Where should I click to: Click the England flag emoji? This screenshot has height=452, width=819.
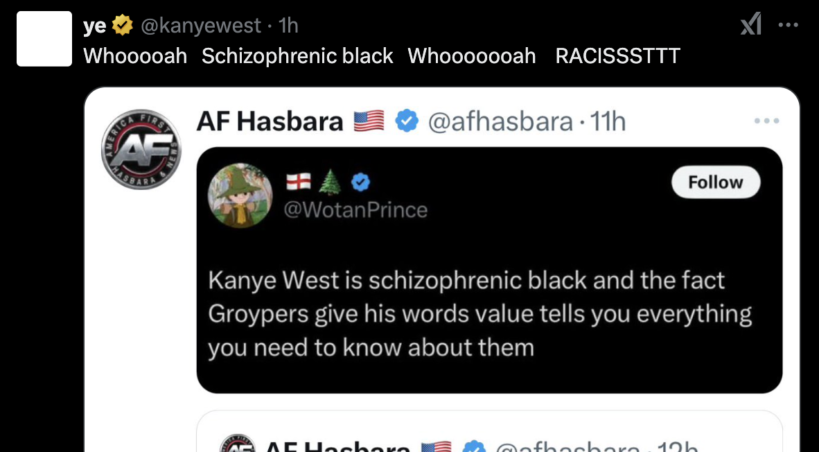point(299,182)
